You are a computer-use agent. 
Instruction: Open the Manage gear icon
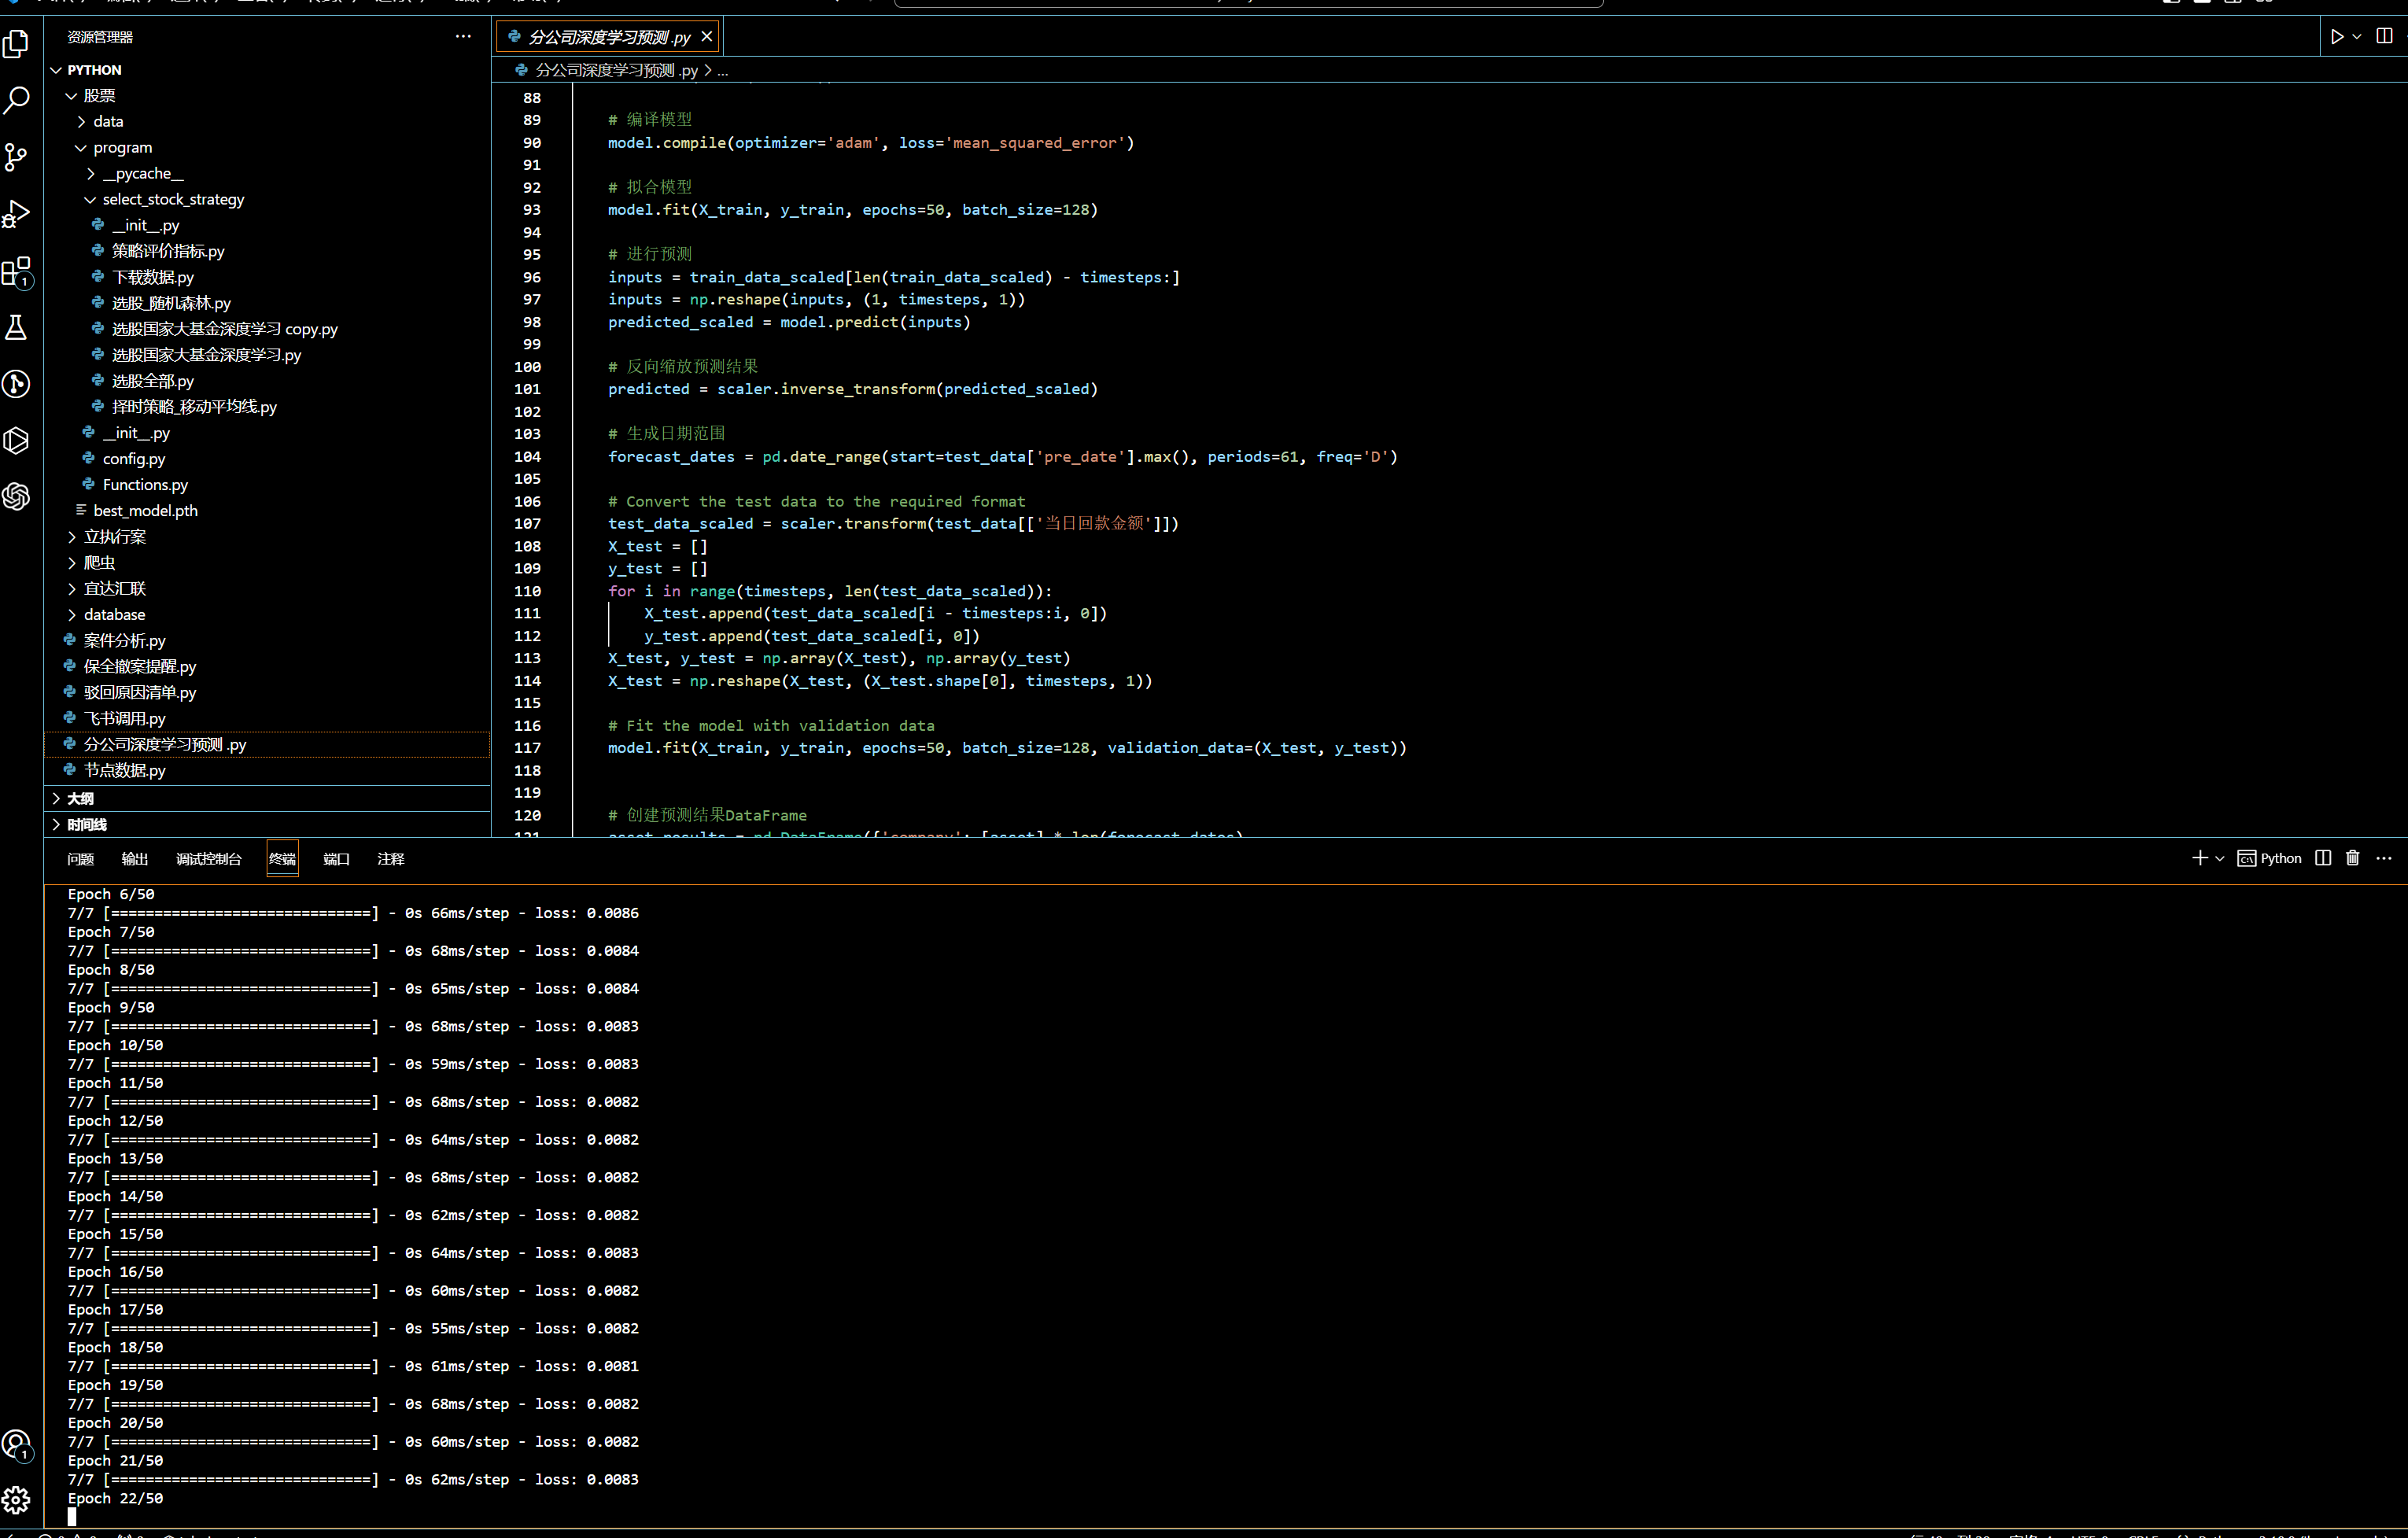click(x=17, y=1500)
